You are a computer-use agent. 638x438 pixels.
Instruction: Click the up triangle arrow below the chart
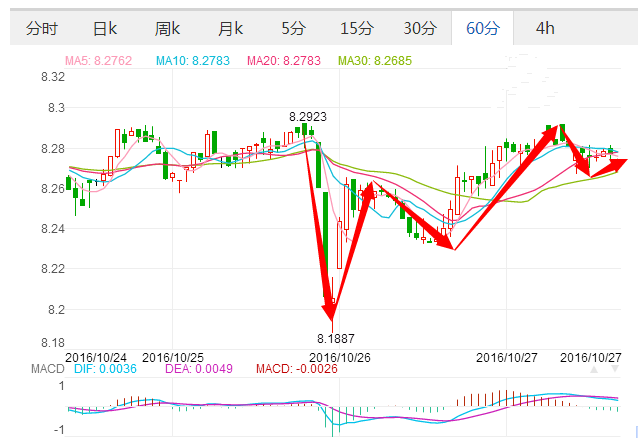596,370
